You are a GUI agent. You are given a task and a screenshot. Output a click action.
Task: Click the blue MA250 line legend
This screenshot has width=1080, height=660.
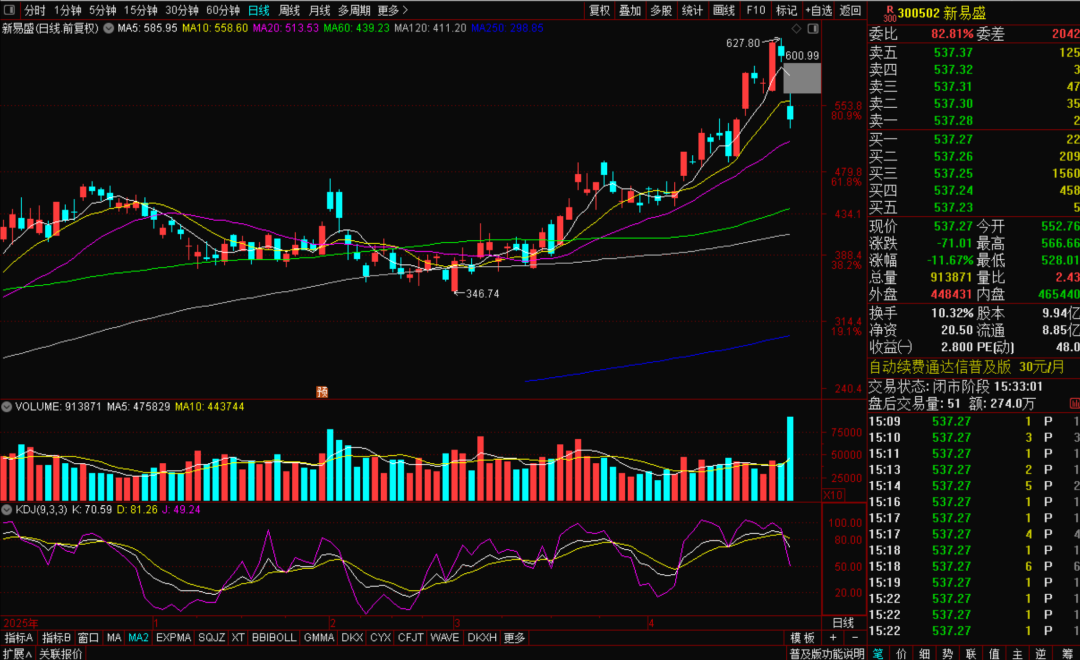507,28
